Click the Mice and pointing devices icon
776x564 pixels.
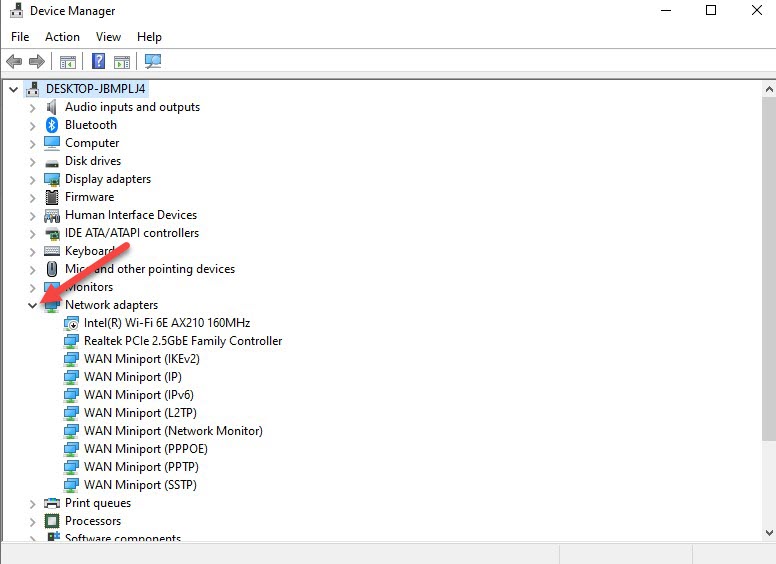(x=51, y=269)
